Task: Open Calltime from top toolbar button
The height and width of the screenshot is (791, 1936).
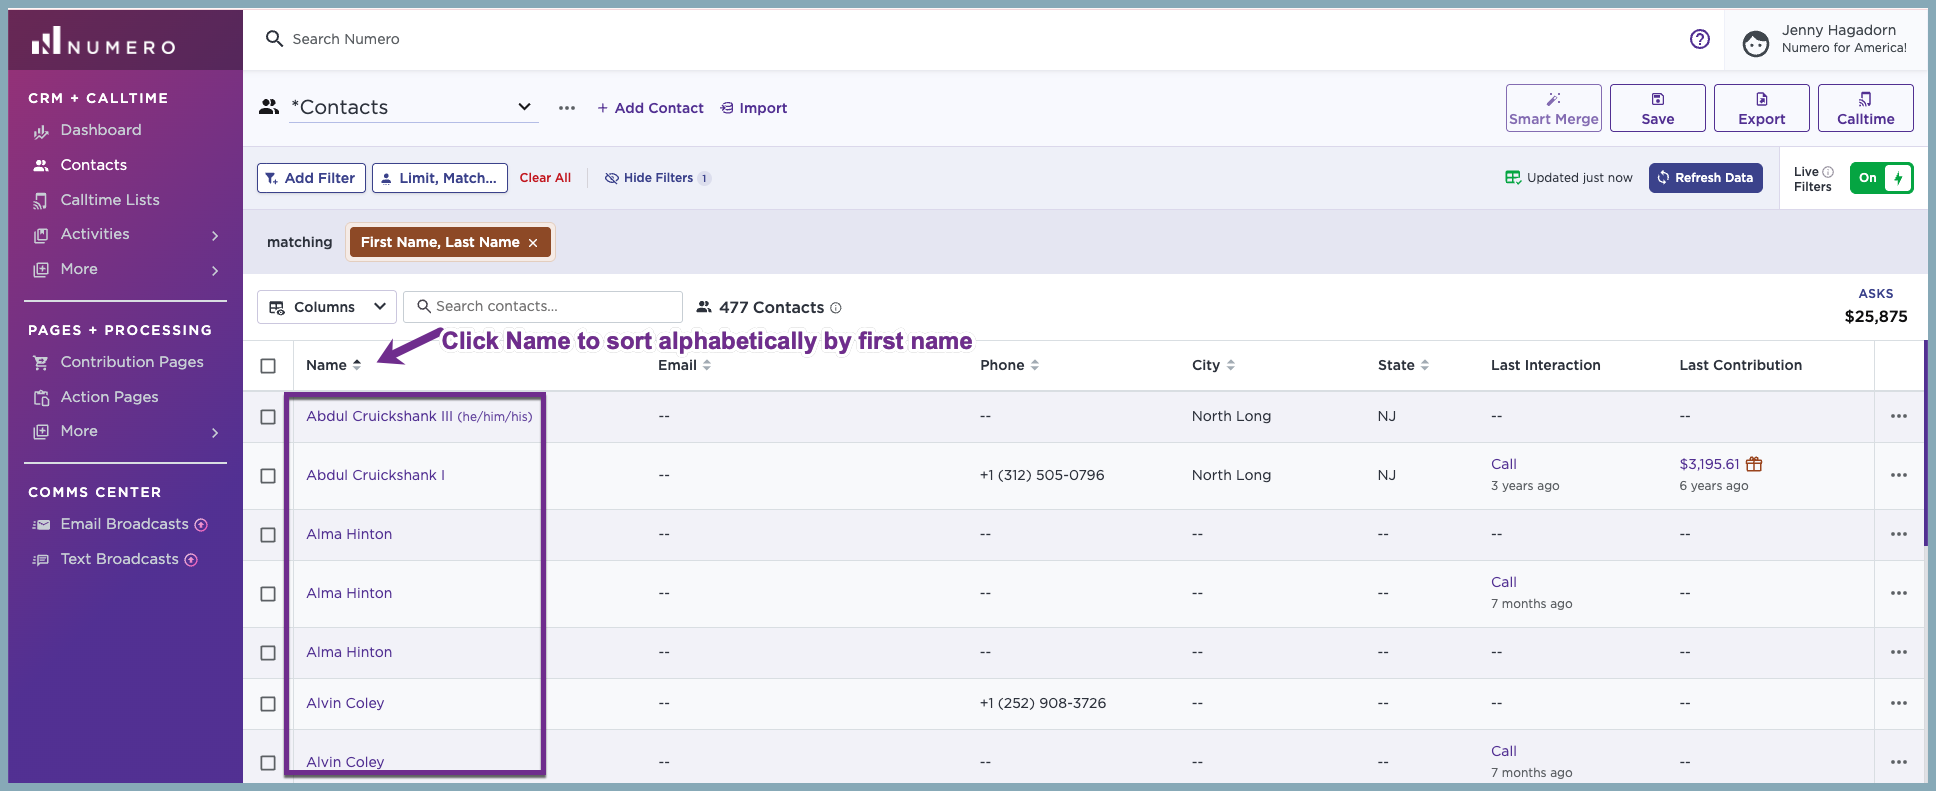Action: (1866, 108)
